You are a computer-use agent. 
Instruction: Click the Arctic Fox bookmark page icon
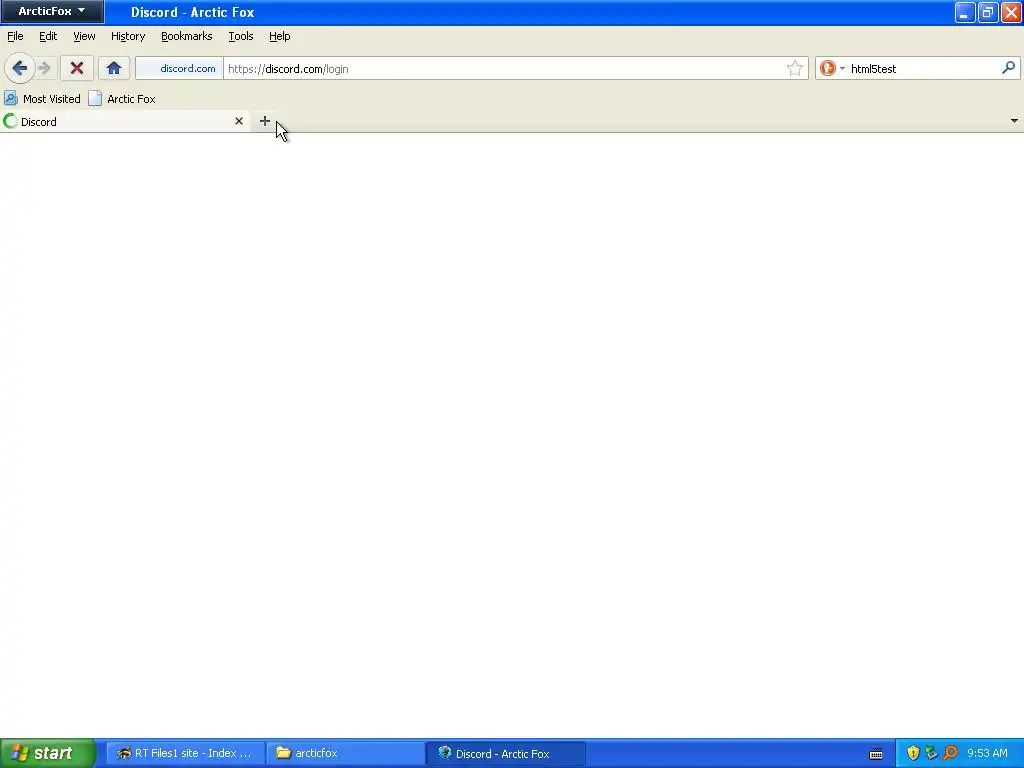(x=95, y=99)
